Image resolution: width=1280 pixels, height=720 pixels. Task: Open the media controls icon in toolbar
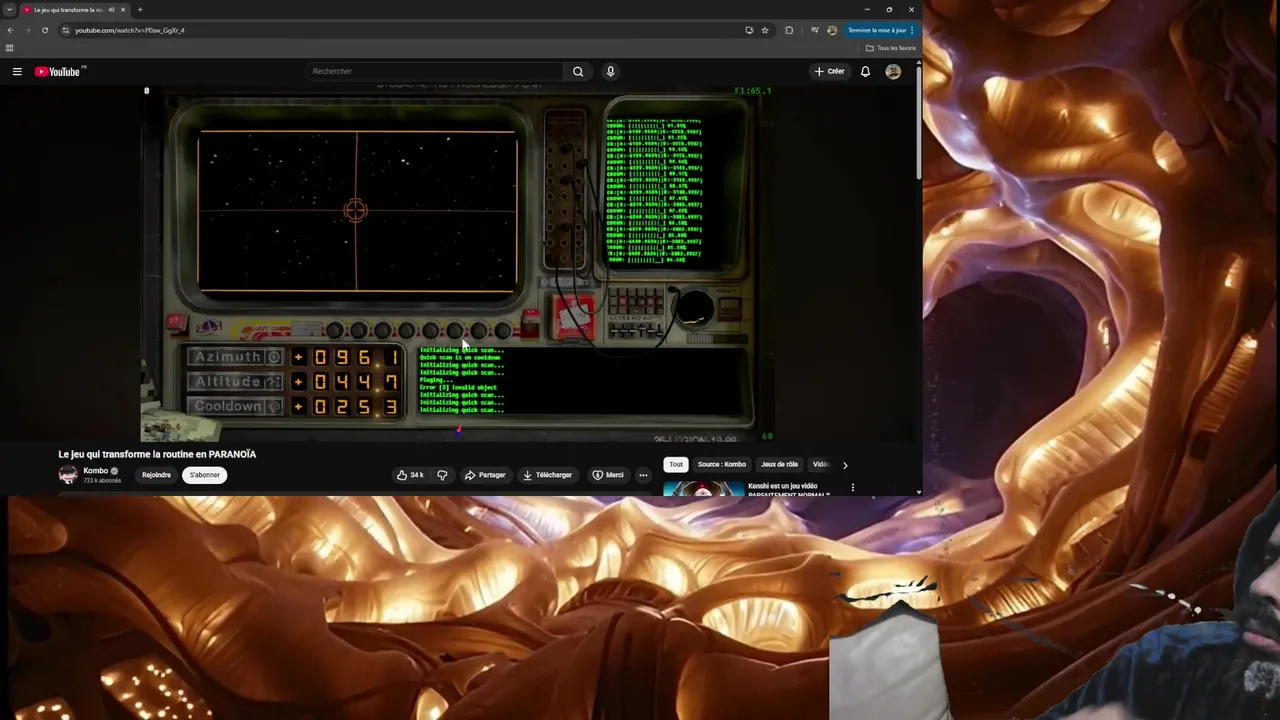click(815, 30)
